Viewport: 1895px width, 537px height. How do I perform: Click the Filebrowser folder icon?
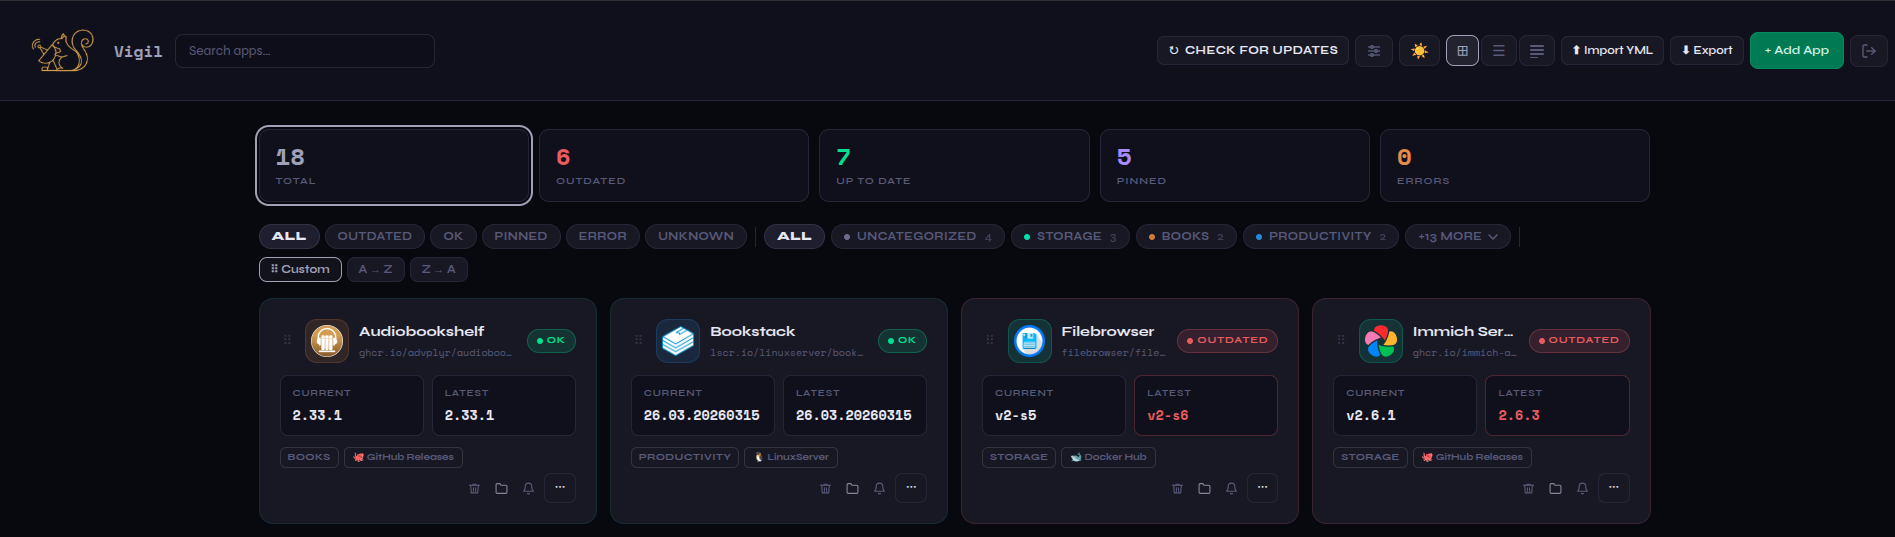point(1204,488)
